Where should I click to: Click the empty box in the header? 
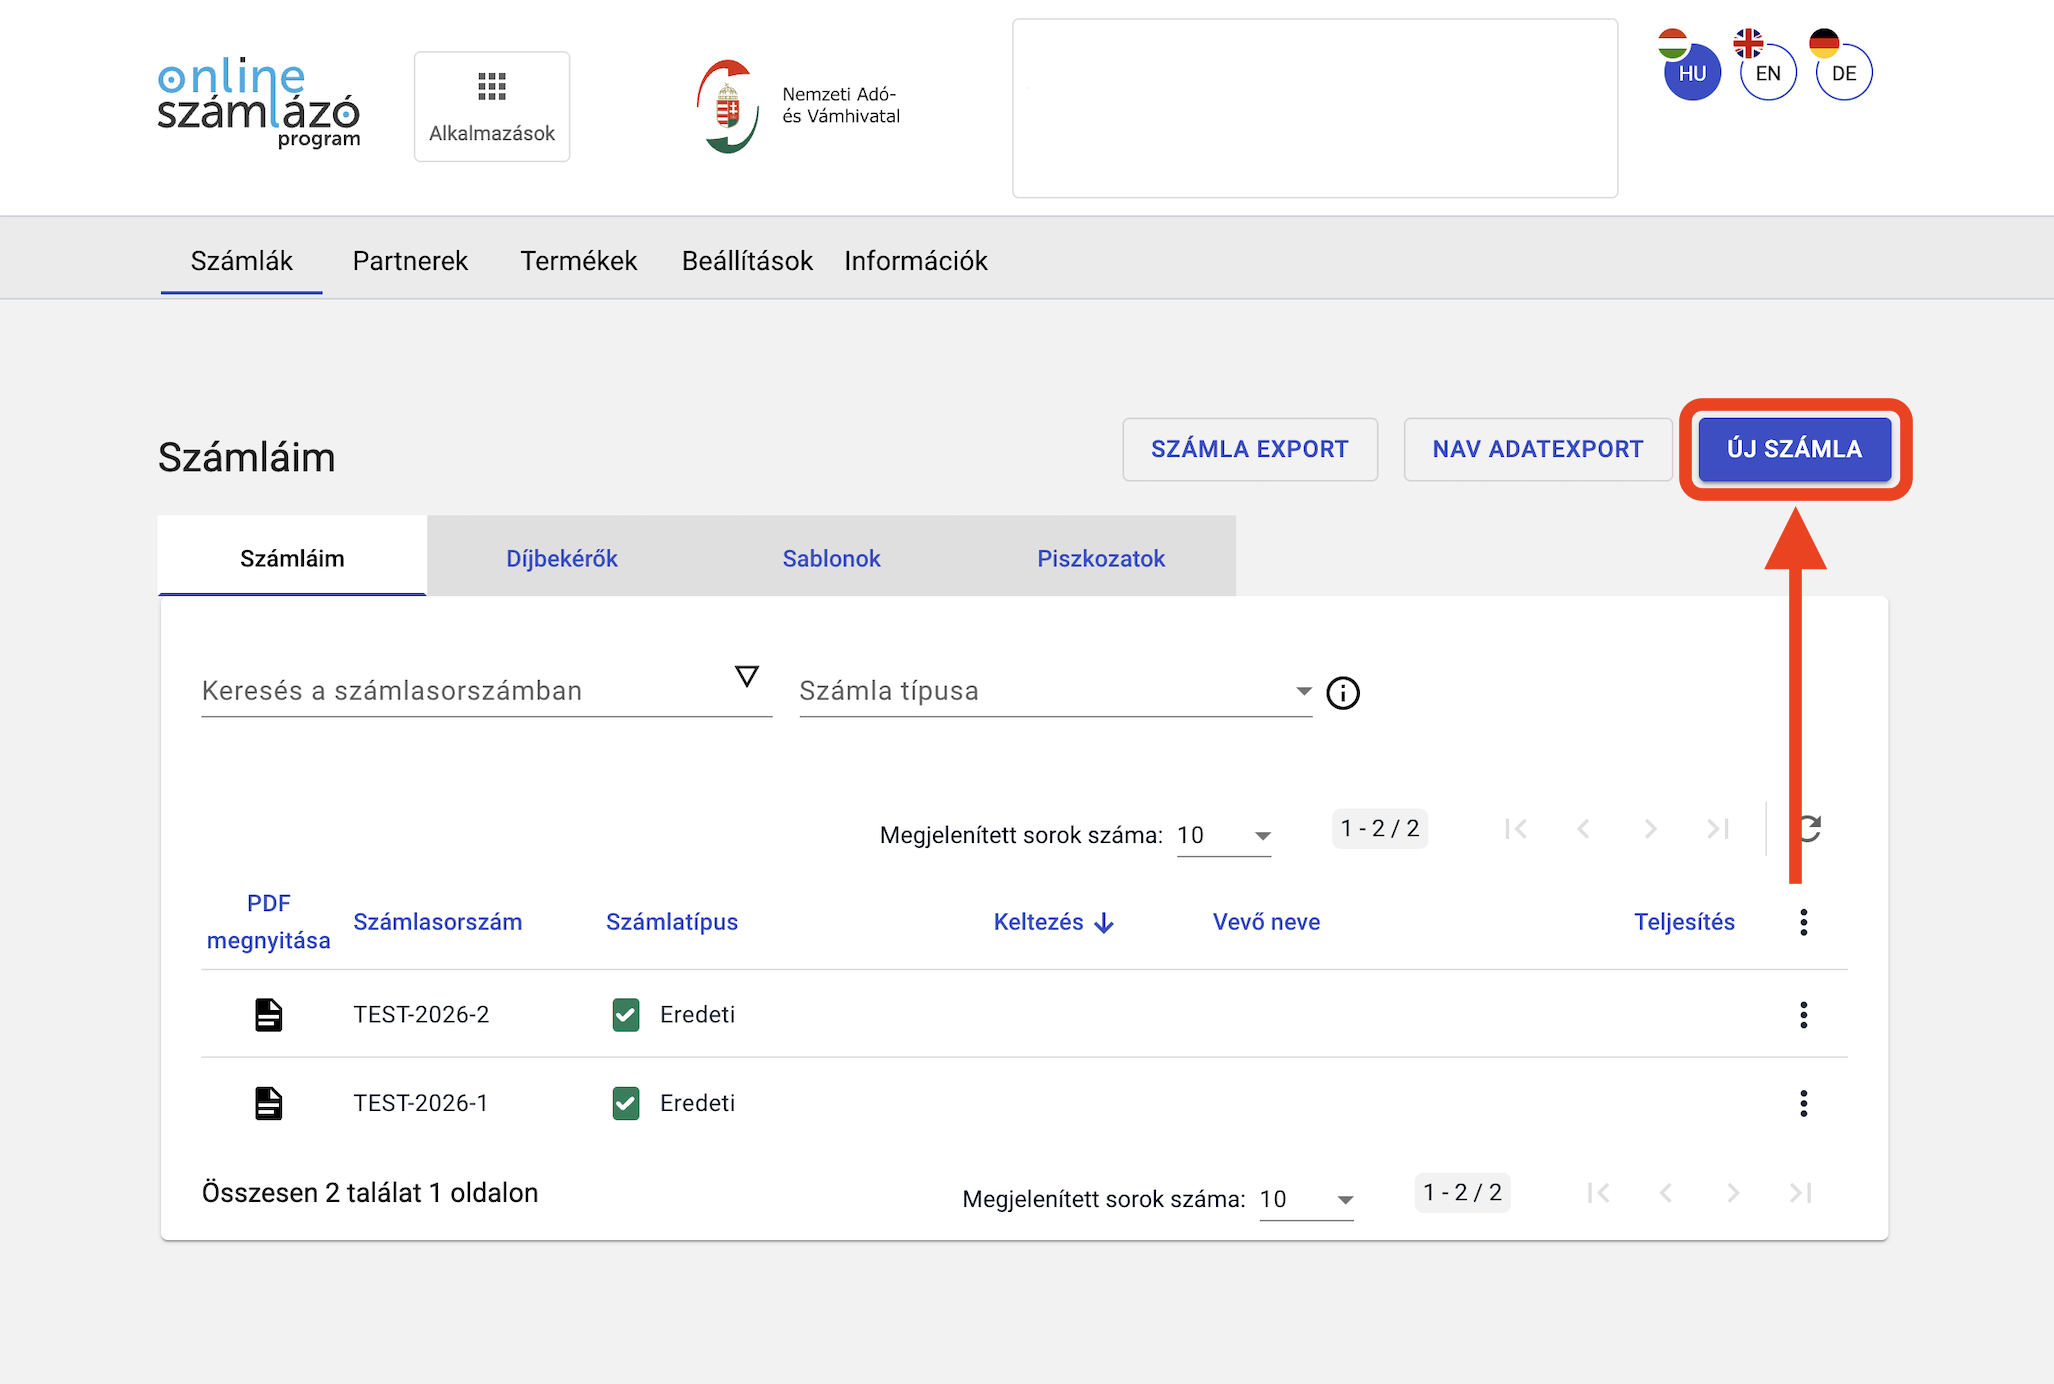[1315, 108]
